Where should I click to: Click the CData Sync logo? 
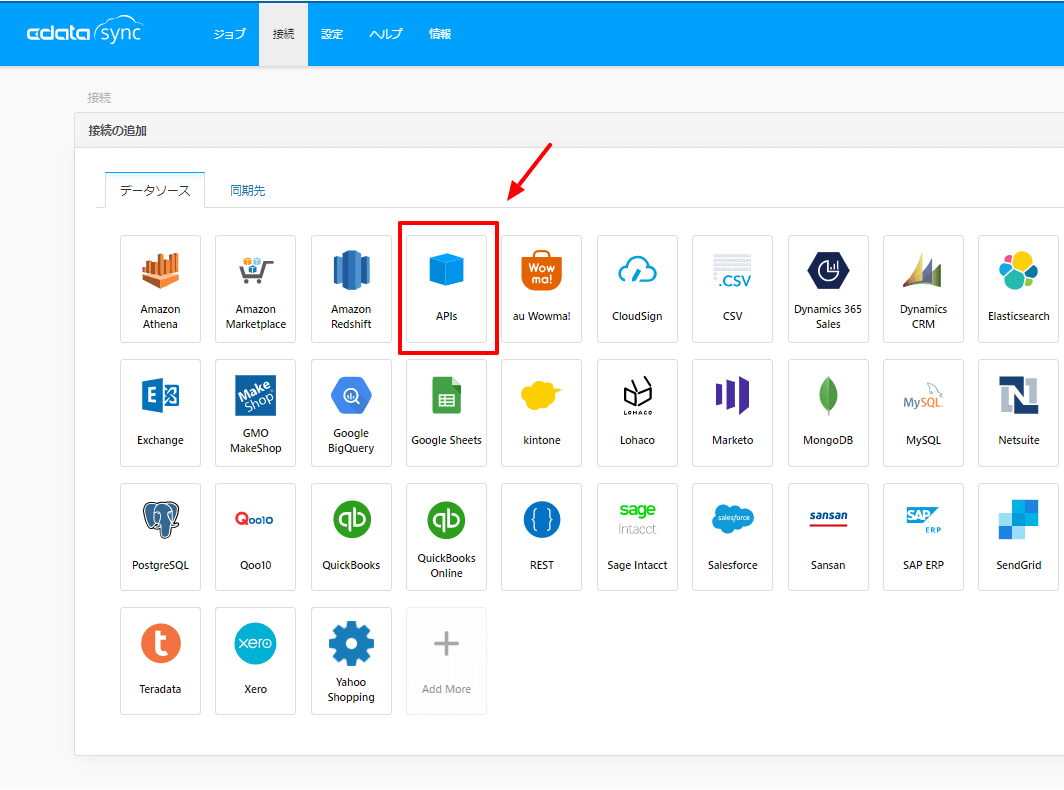click(x=84, y=32)
